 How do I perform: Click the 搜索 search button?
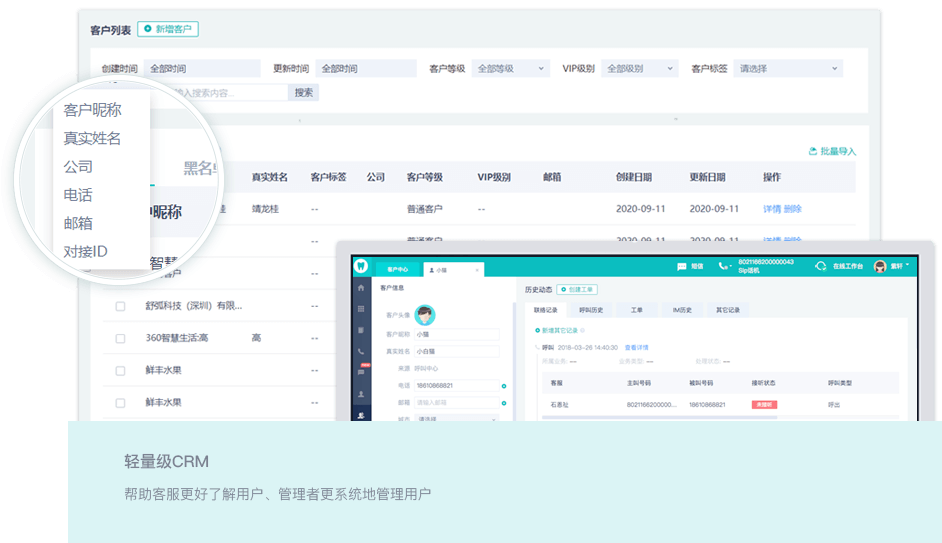304,92
